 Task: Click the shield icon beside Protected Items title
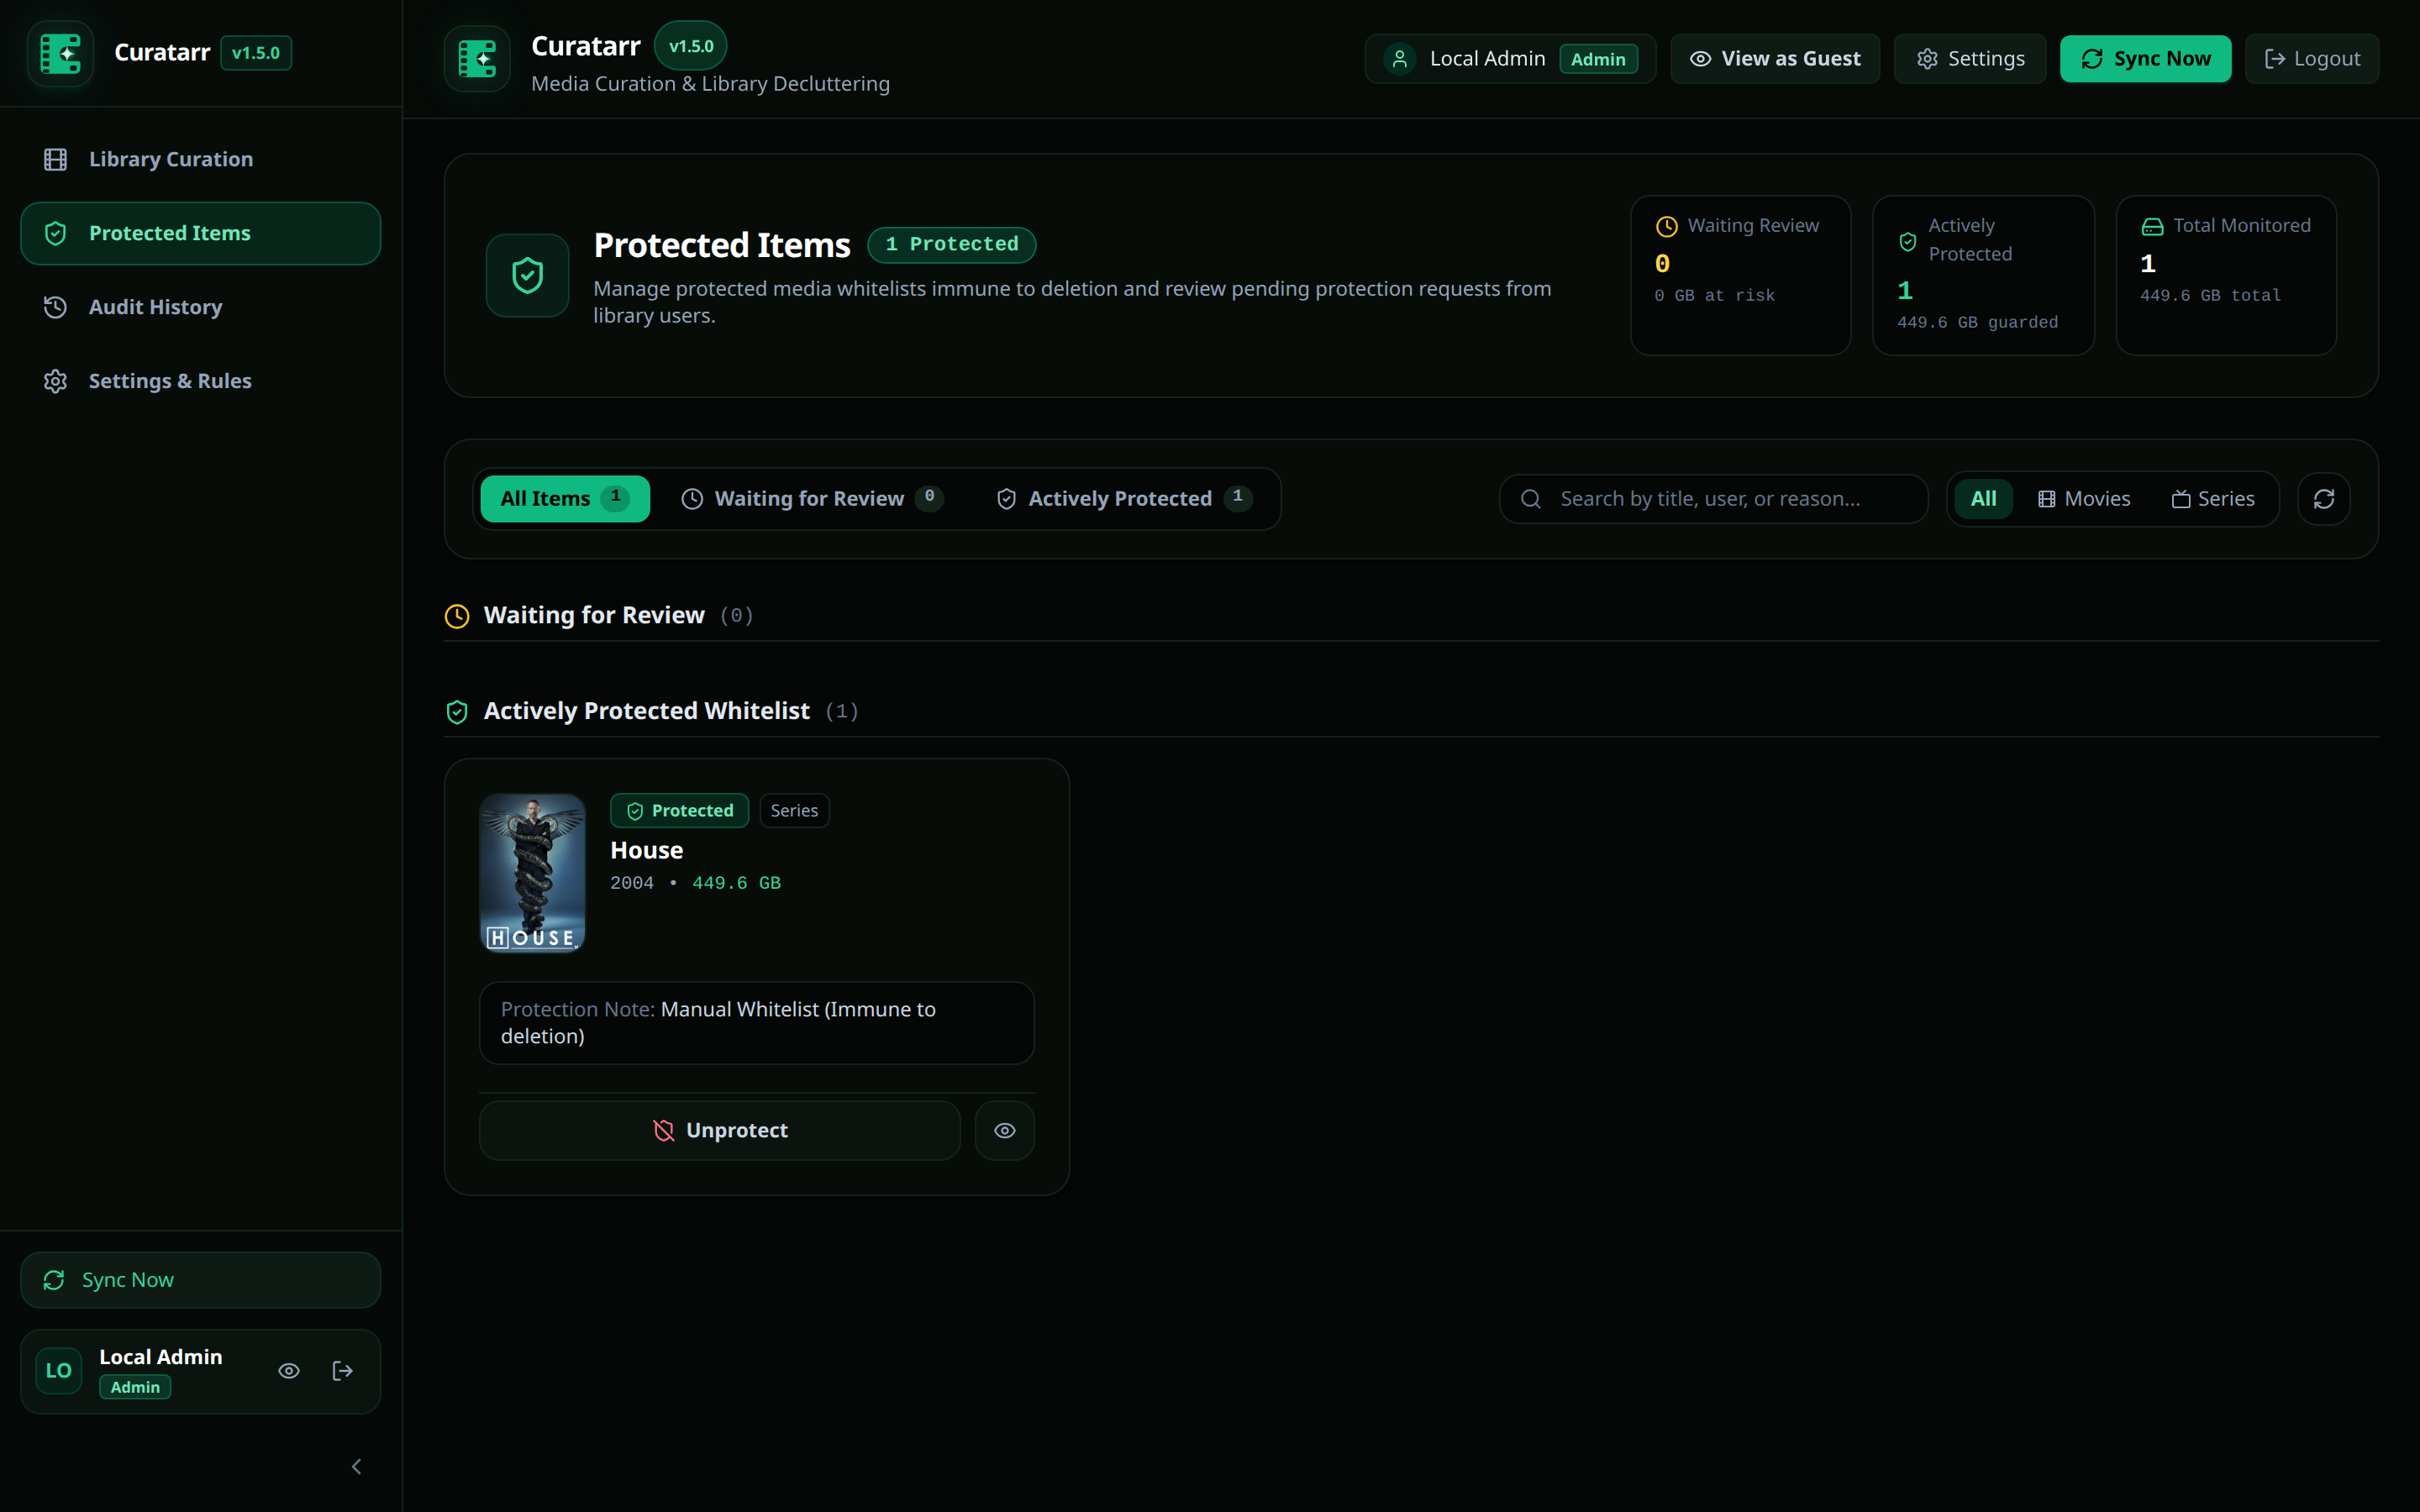(528, 275)
